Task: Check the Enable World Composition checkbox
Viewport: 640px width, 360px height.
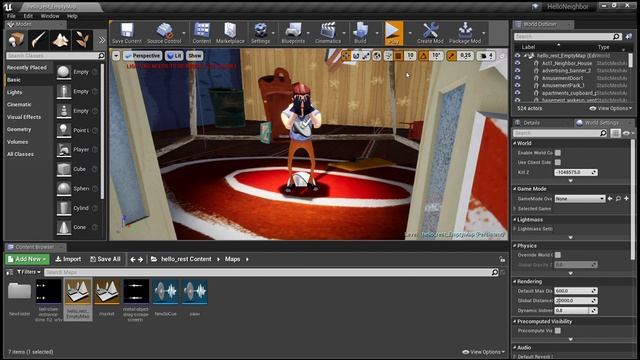Action: [558, 153]
